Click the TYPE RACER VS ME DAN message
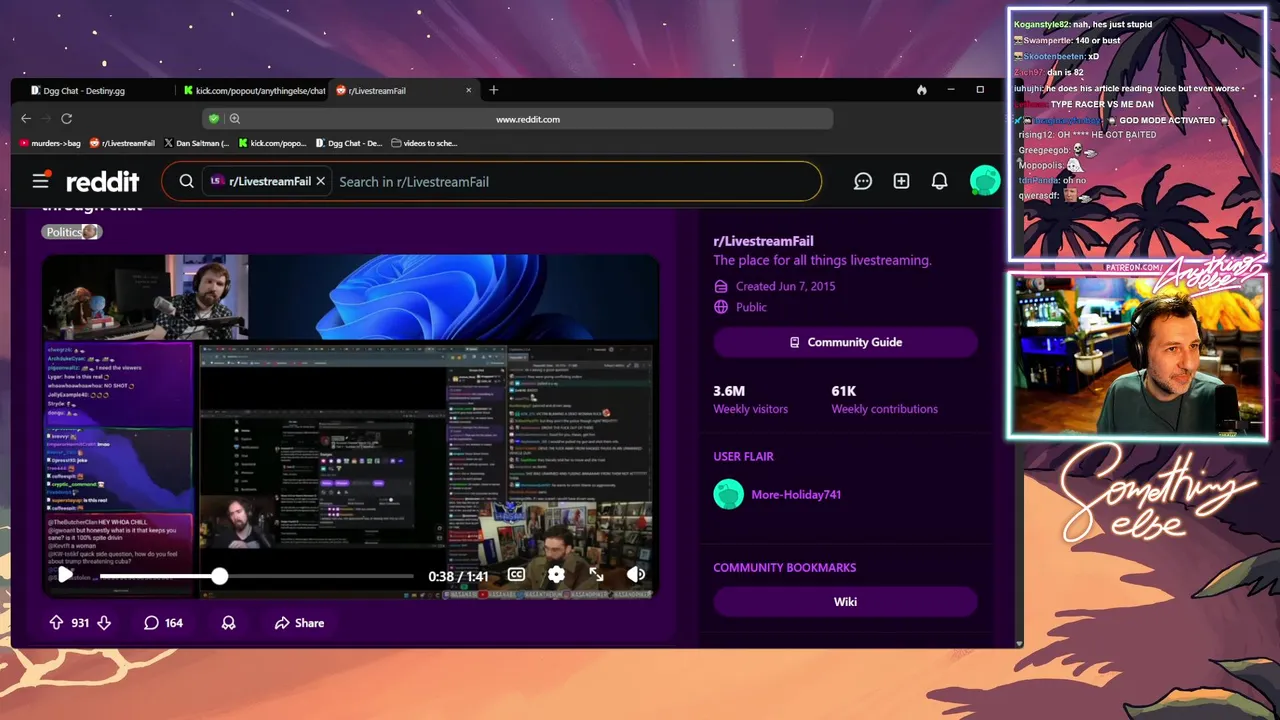 tap(1084, 104)
